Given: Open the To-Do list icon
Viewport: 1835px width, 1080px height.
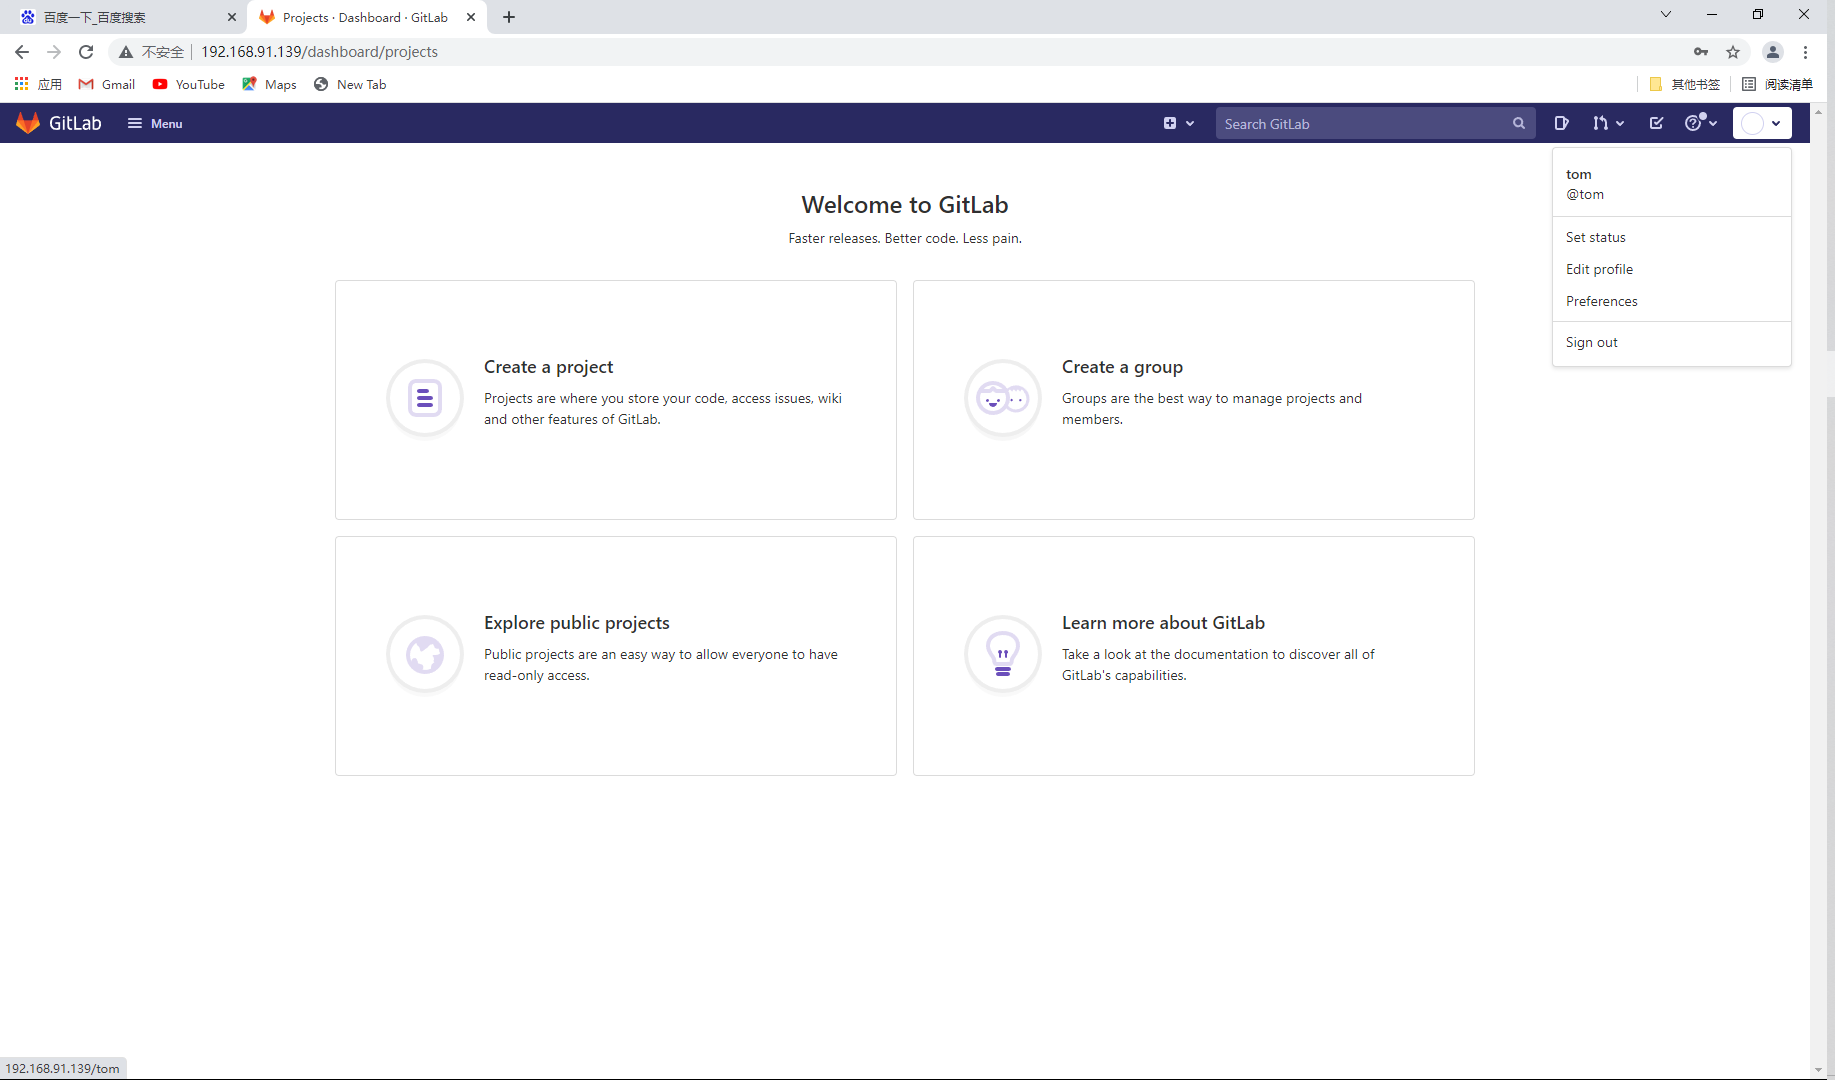Looking at the screenshot, I should (1657, 123).
